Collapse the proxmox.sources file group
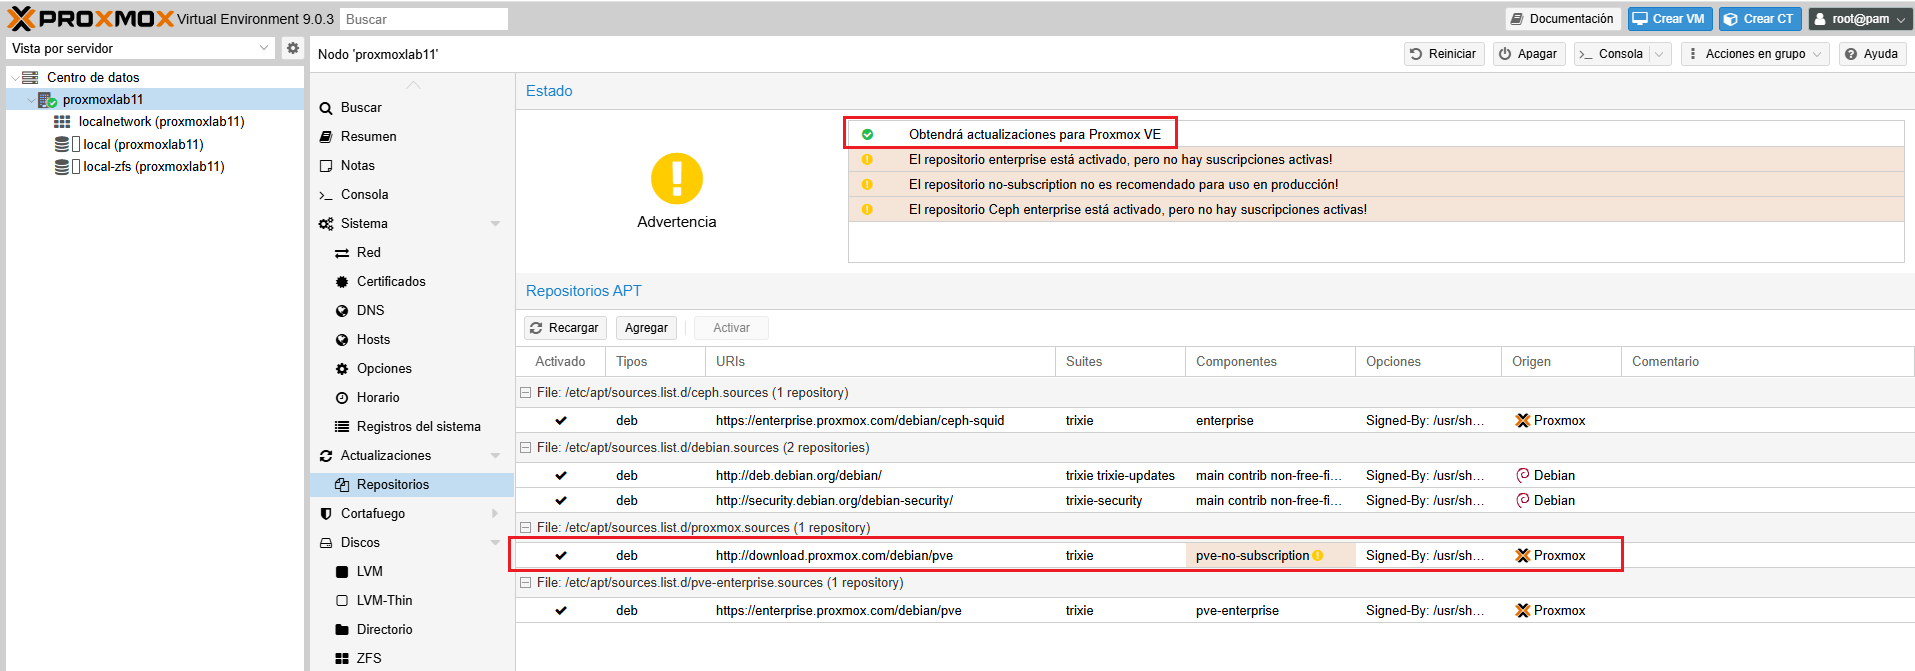The width and height of the screenshot is (1915, 671). pyautogui.click(x=525, y=528)
